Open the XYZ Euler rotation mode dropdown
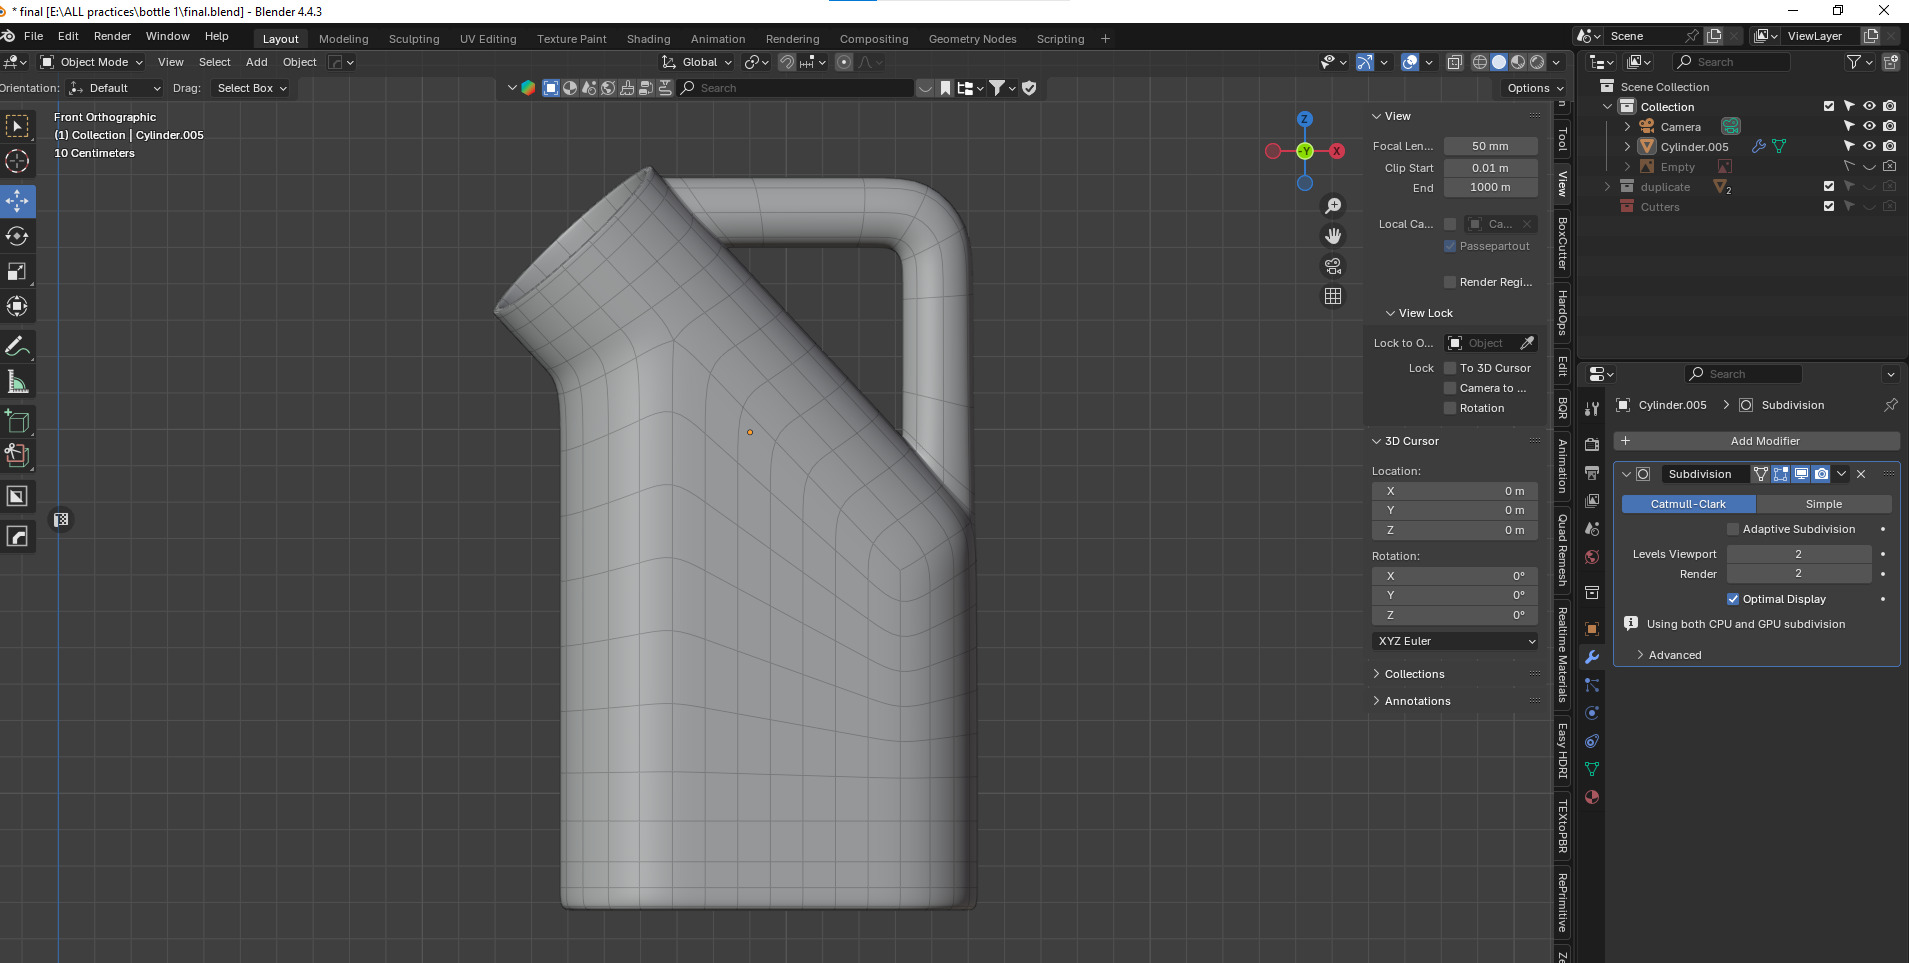This screenshot has width=1909, height=963. [1455, 641]
